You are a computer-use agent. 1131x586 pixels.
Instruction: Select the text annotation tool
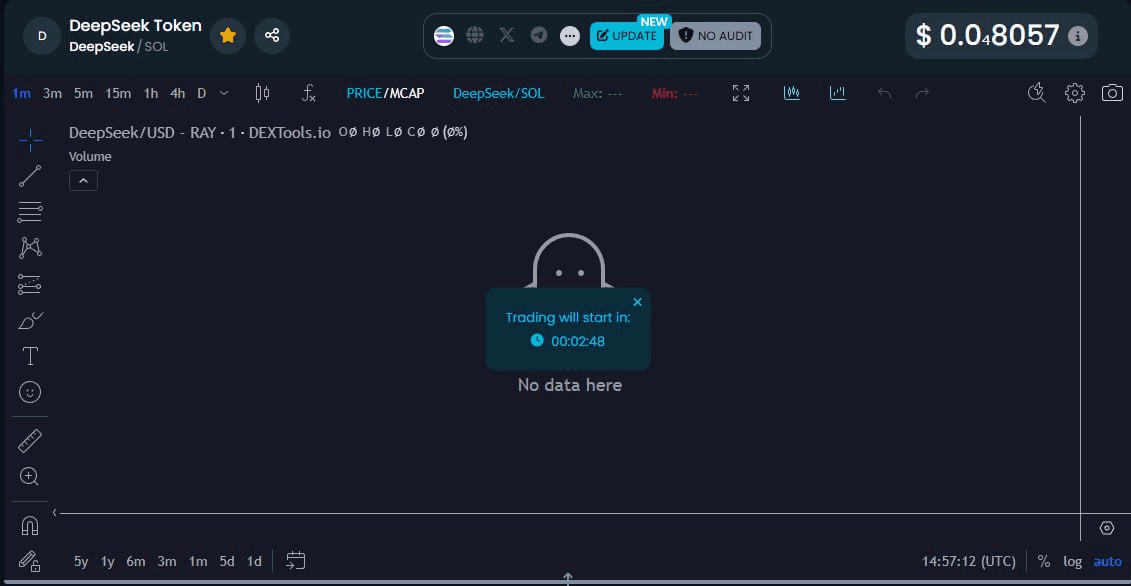point(30,357)
